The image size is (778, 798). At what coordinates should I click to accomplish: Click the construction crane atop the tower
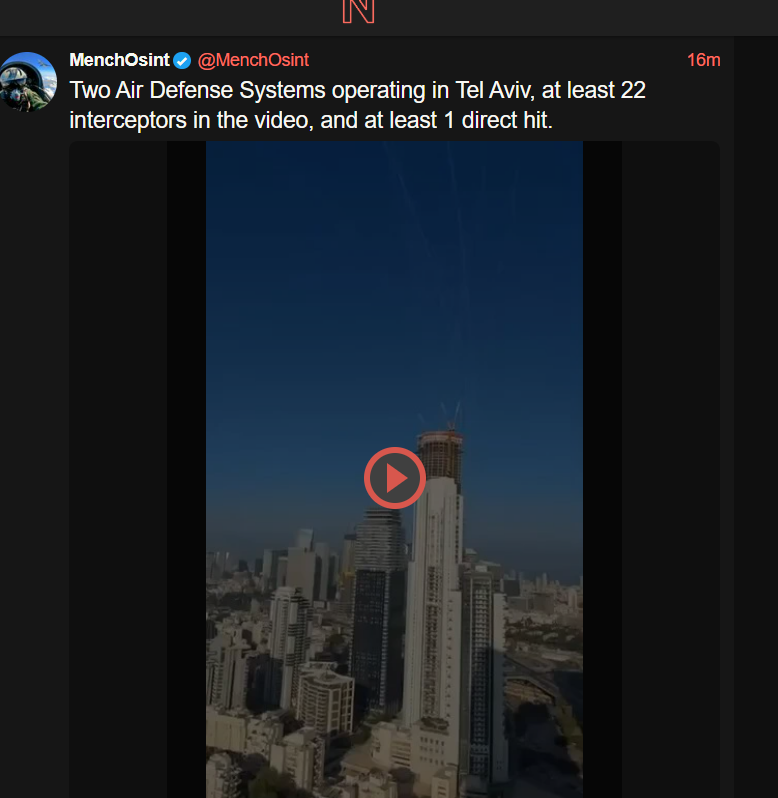(450, 416)
